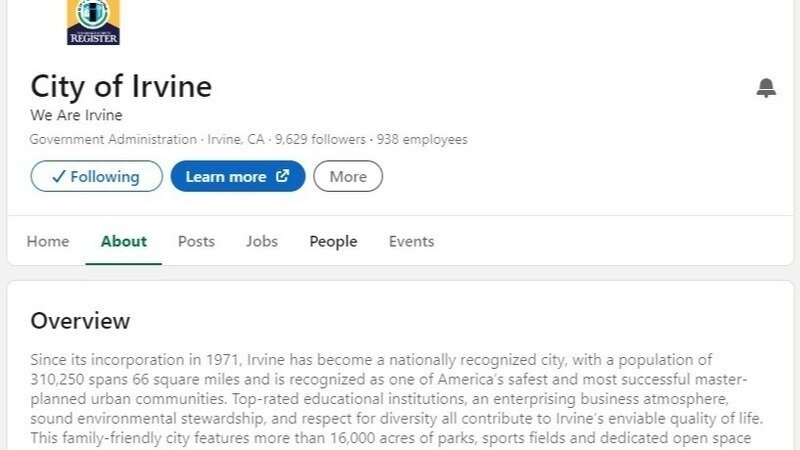Click the external link icon in Learn more
Screen dimensions: 800x450
(x=283, y=177)
